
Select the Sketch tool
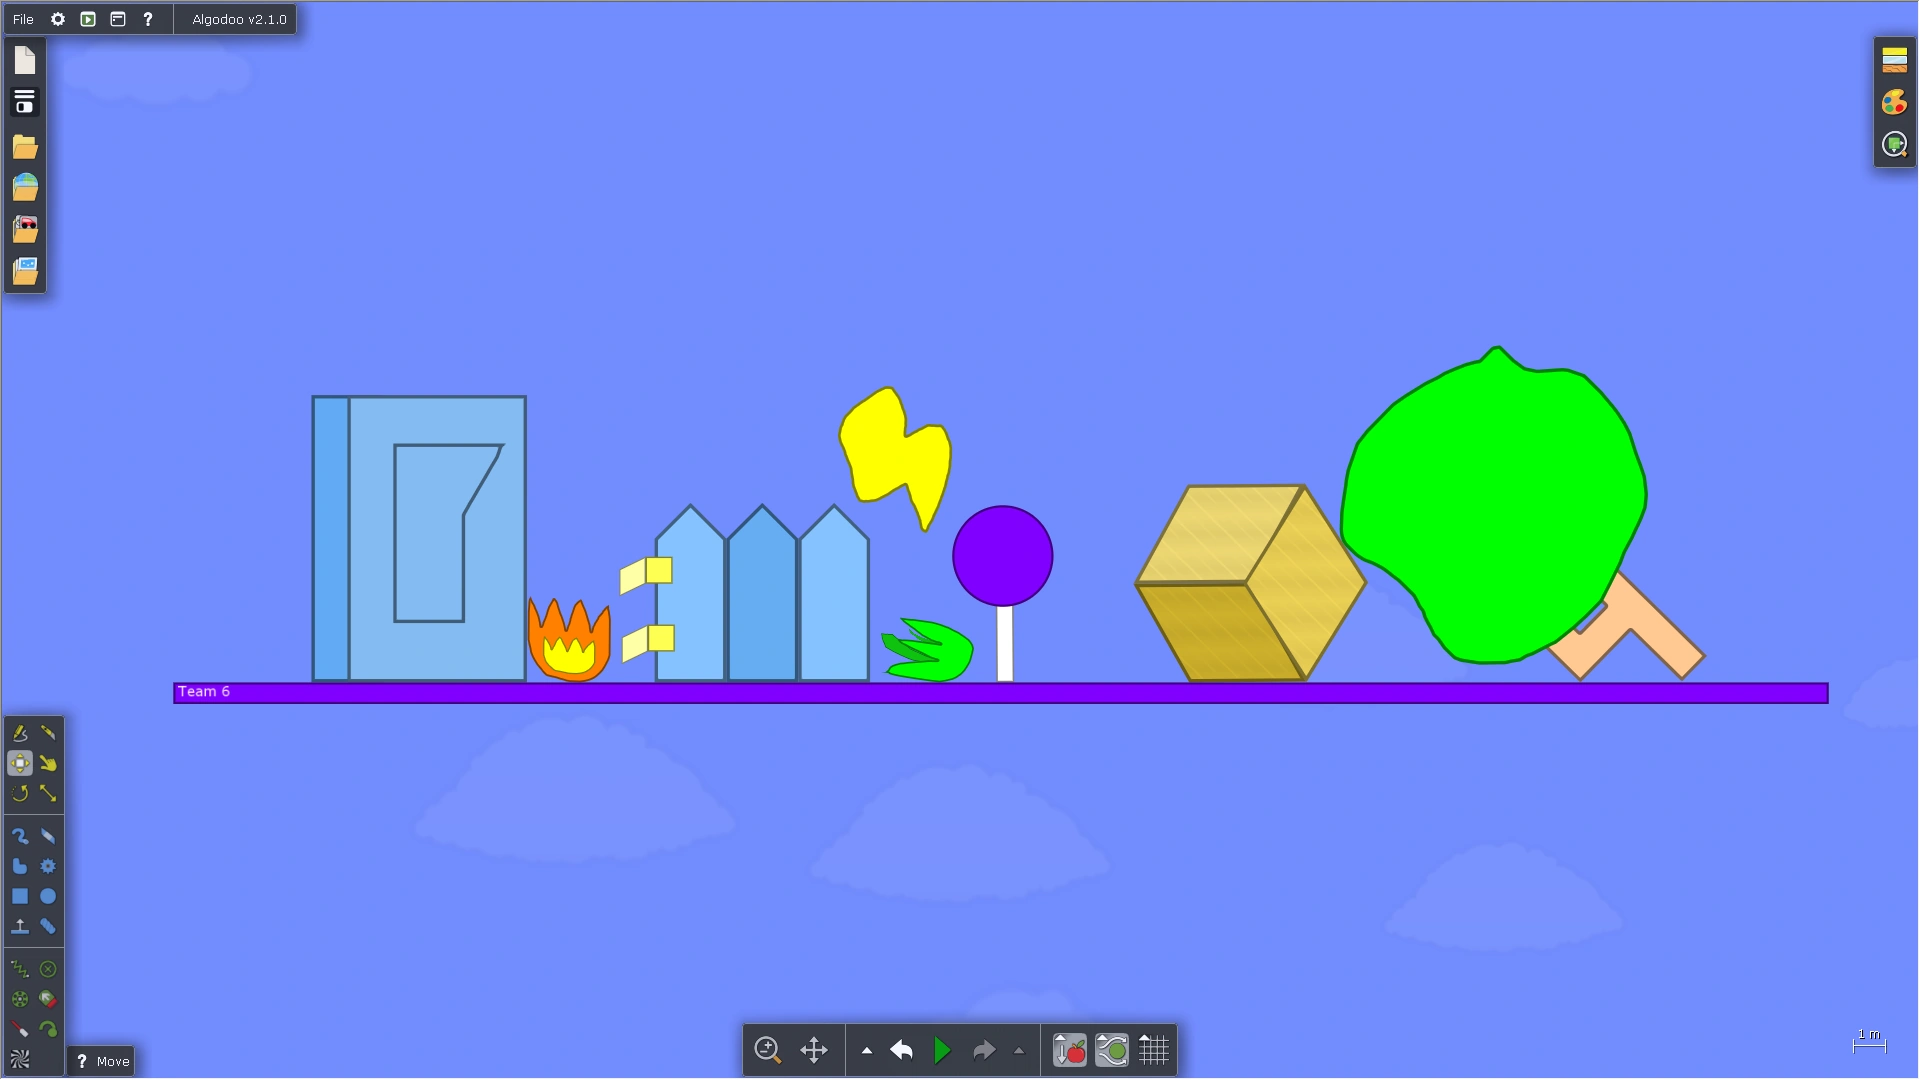point(19,733)
